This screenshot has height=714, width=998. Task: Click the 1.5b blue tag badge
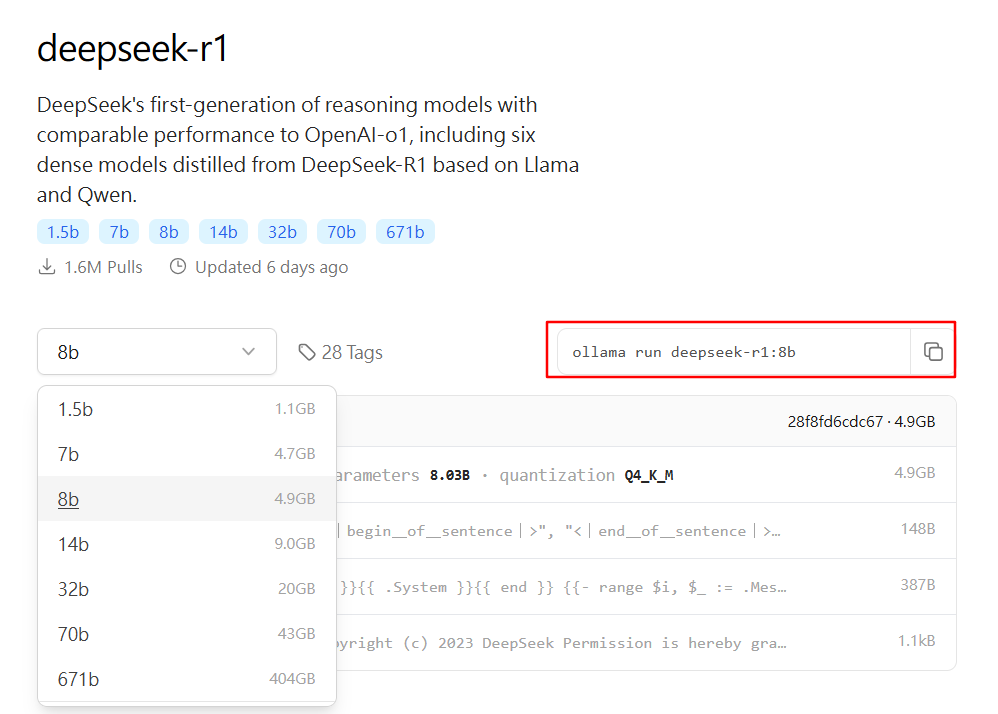[x=63, y=232]
